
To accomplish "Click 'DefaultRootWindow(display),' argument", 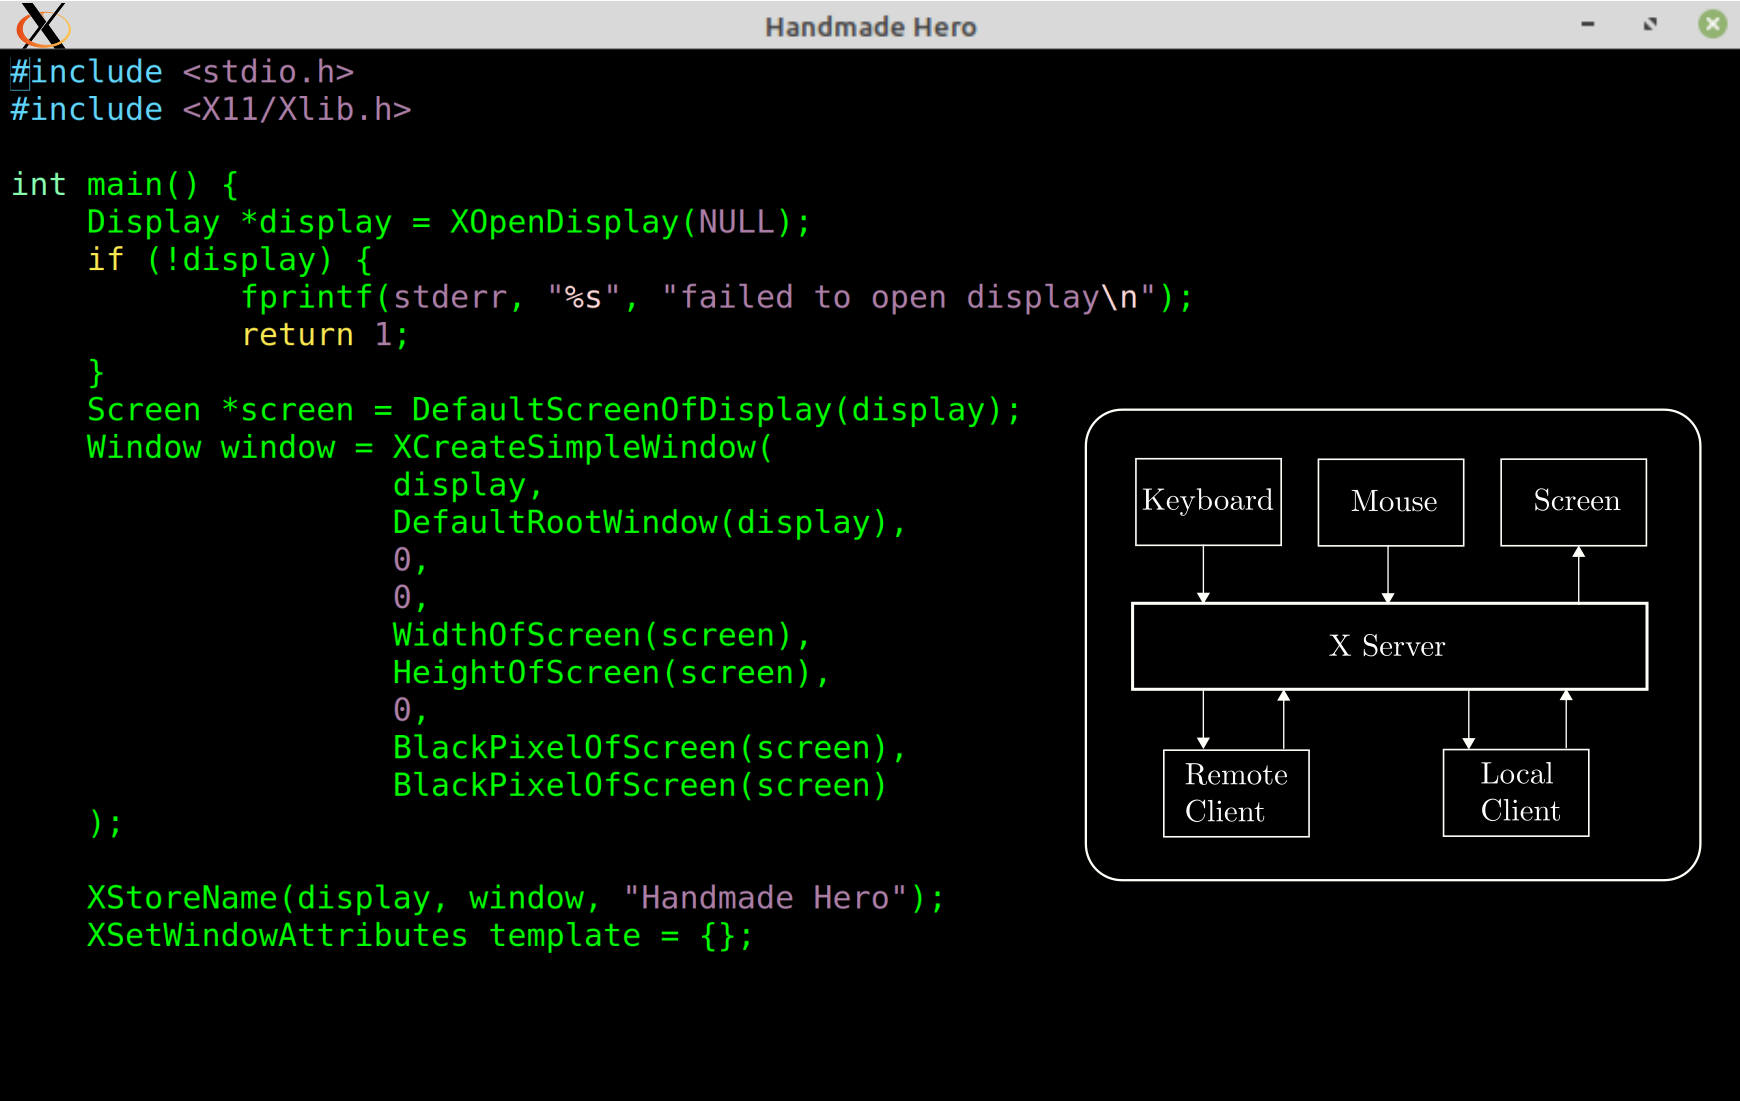I will tap(649, 523).
